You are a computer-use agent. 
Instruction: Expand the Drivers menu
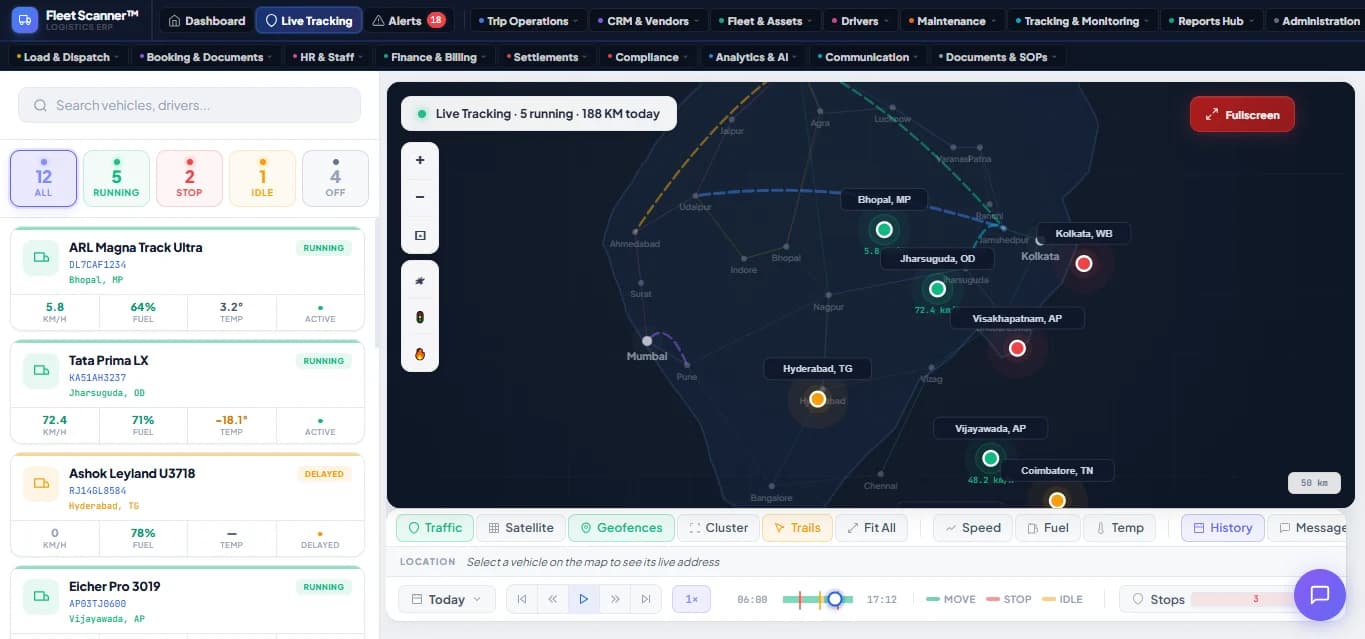coord(860,21)
